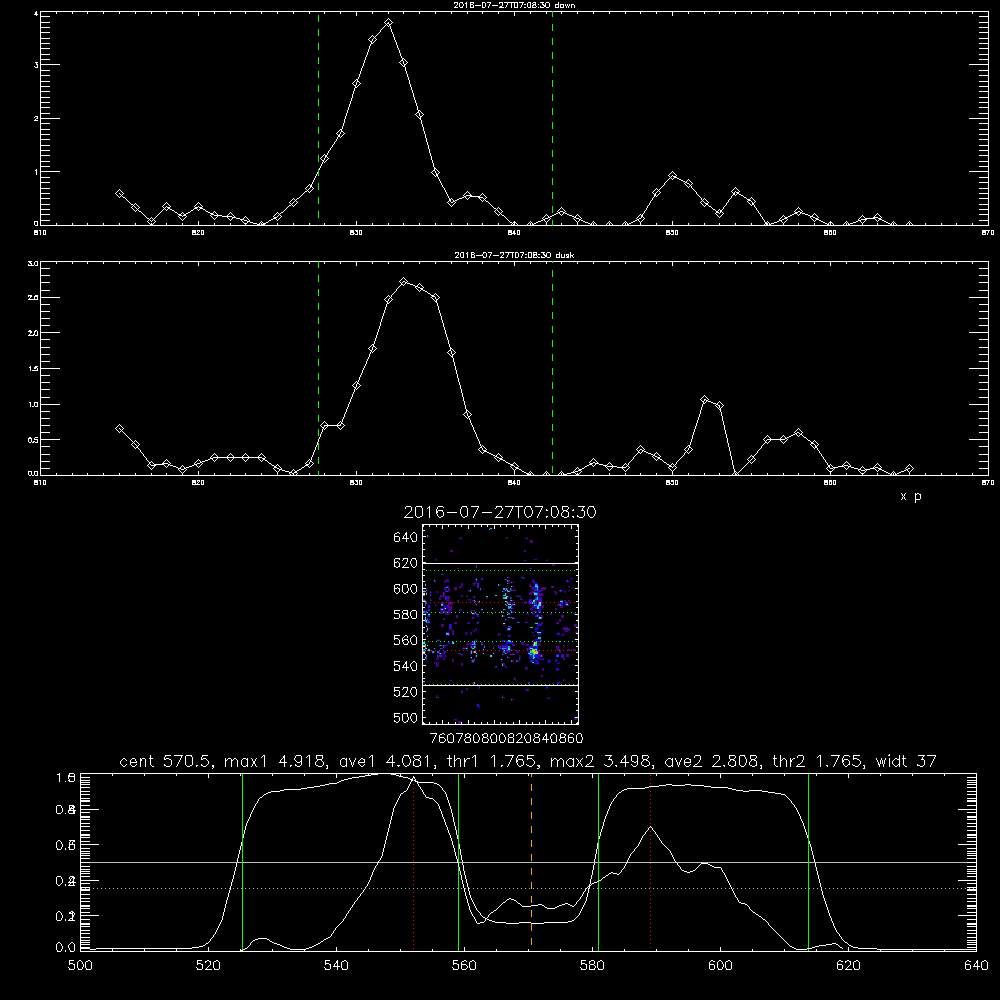The height and width of the screenshot is (1000, 1000).
Task: Click the timestamp title above the heatmap
Action: pyautogui.click(x=500, y=512)
